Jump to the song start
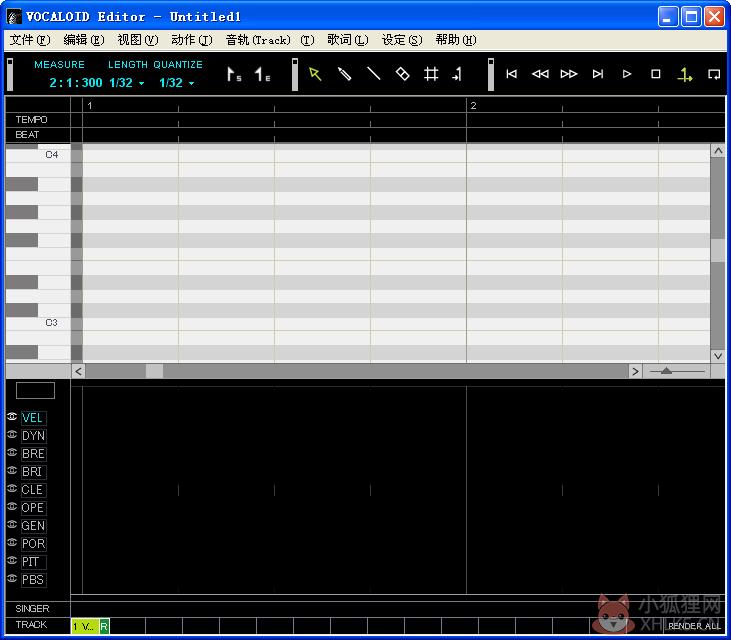This screenshot has height=640, width=731. point(511,74)
